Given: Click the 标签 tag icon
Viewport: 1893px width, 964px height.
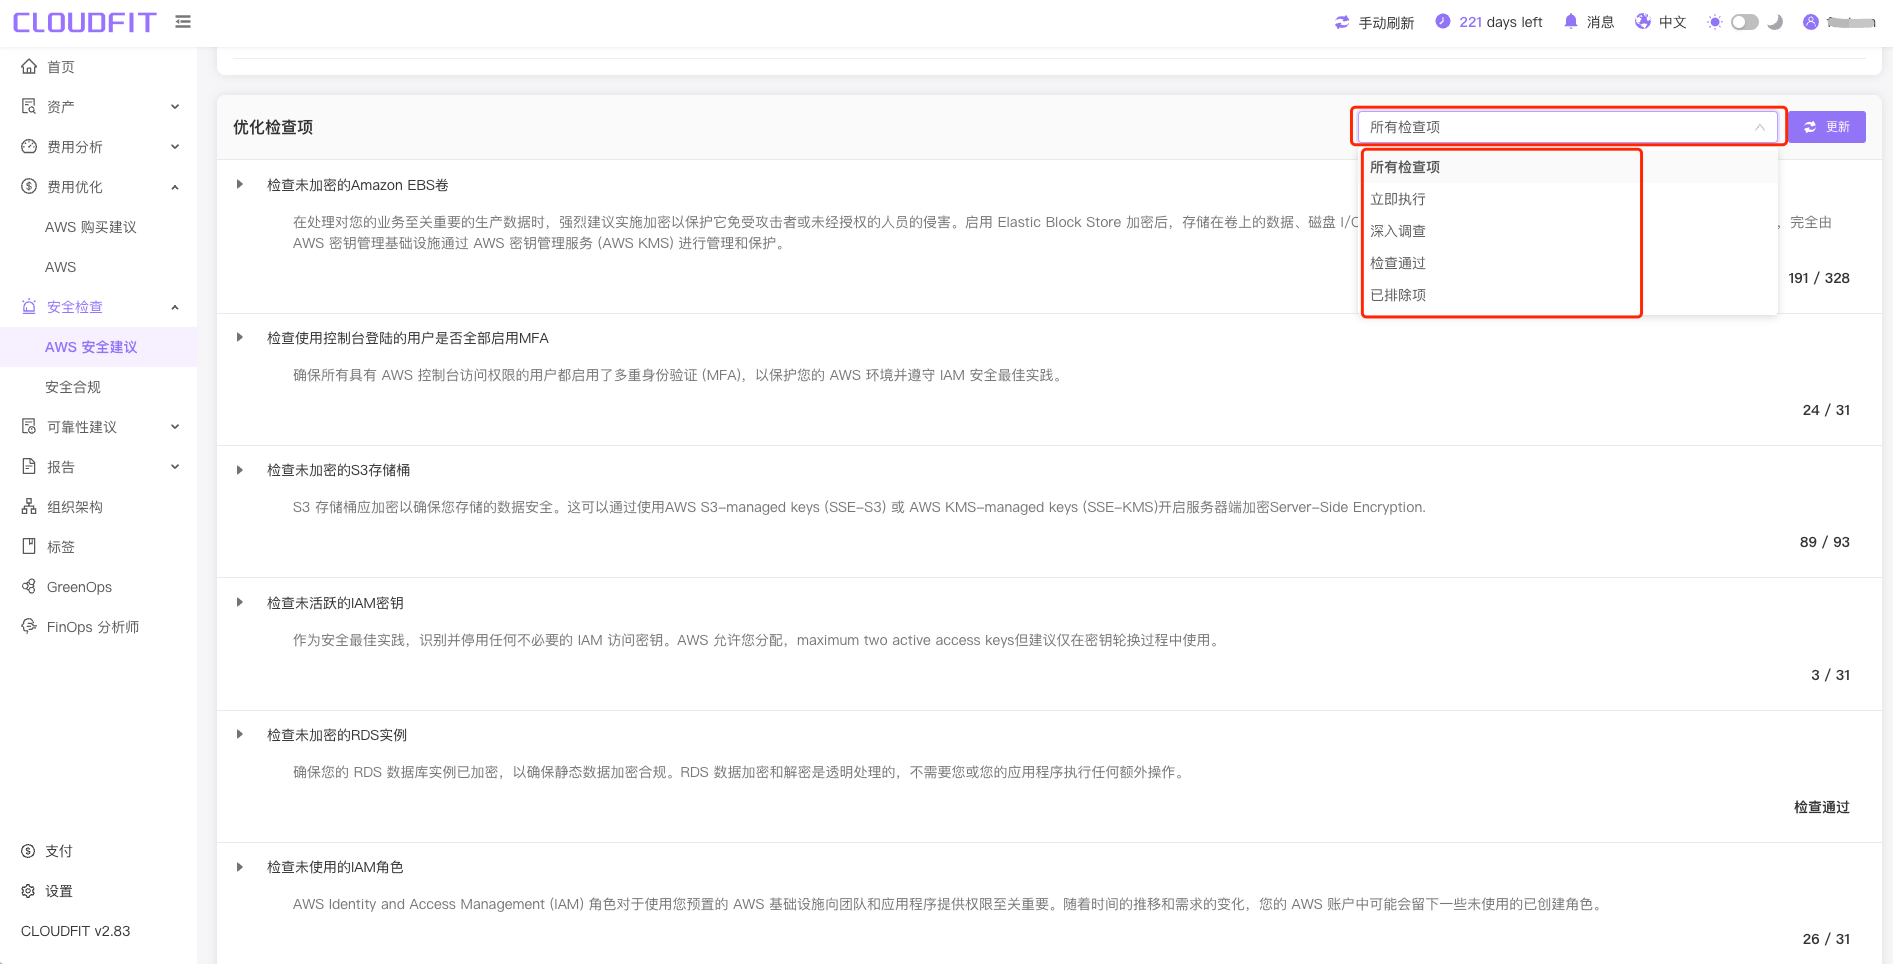Looking at the screenshot, I should (x=29, y=546).
